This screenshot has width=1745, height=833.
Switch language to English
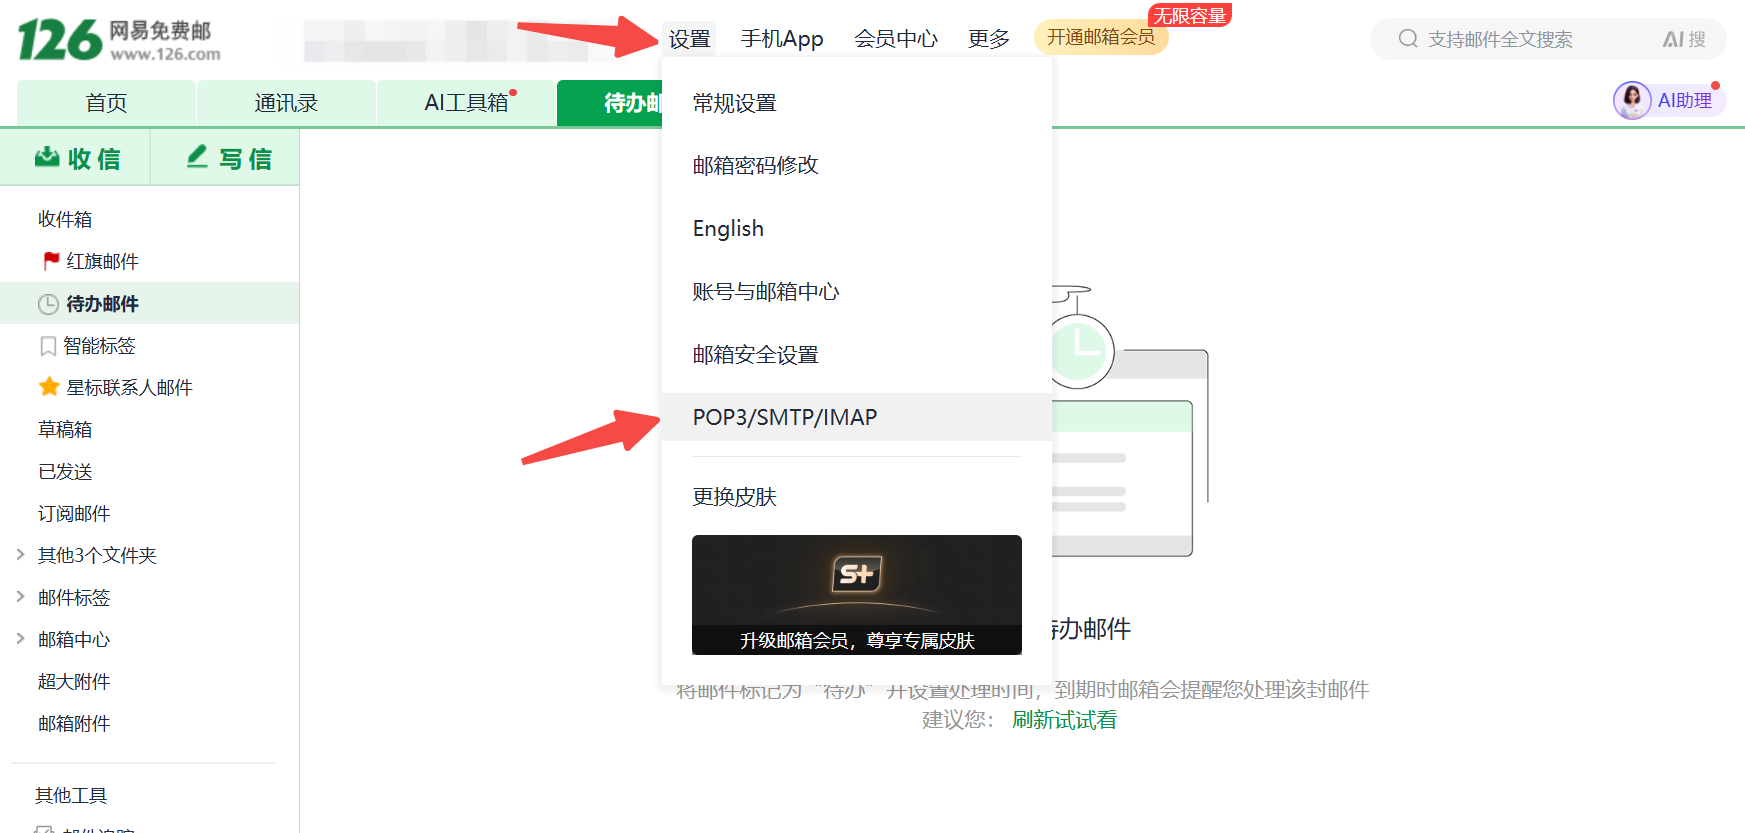pyautogui.click(x=728, y=229)
